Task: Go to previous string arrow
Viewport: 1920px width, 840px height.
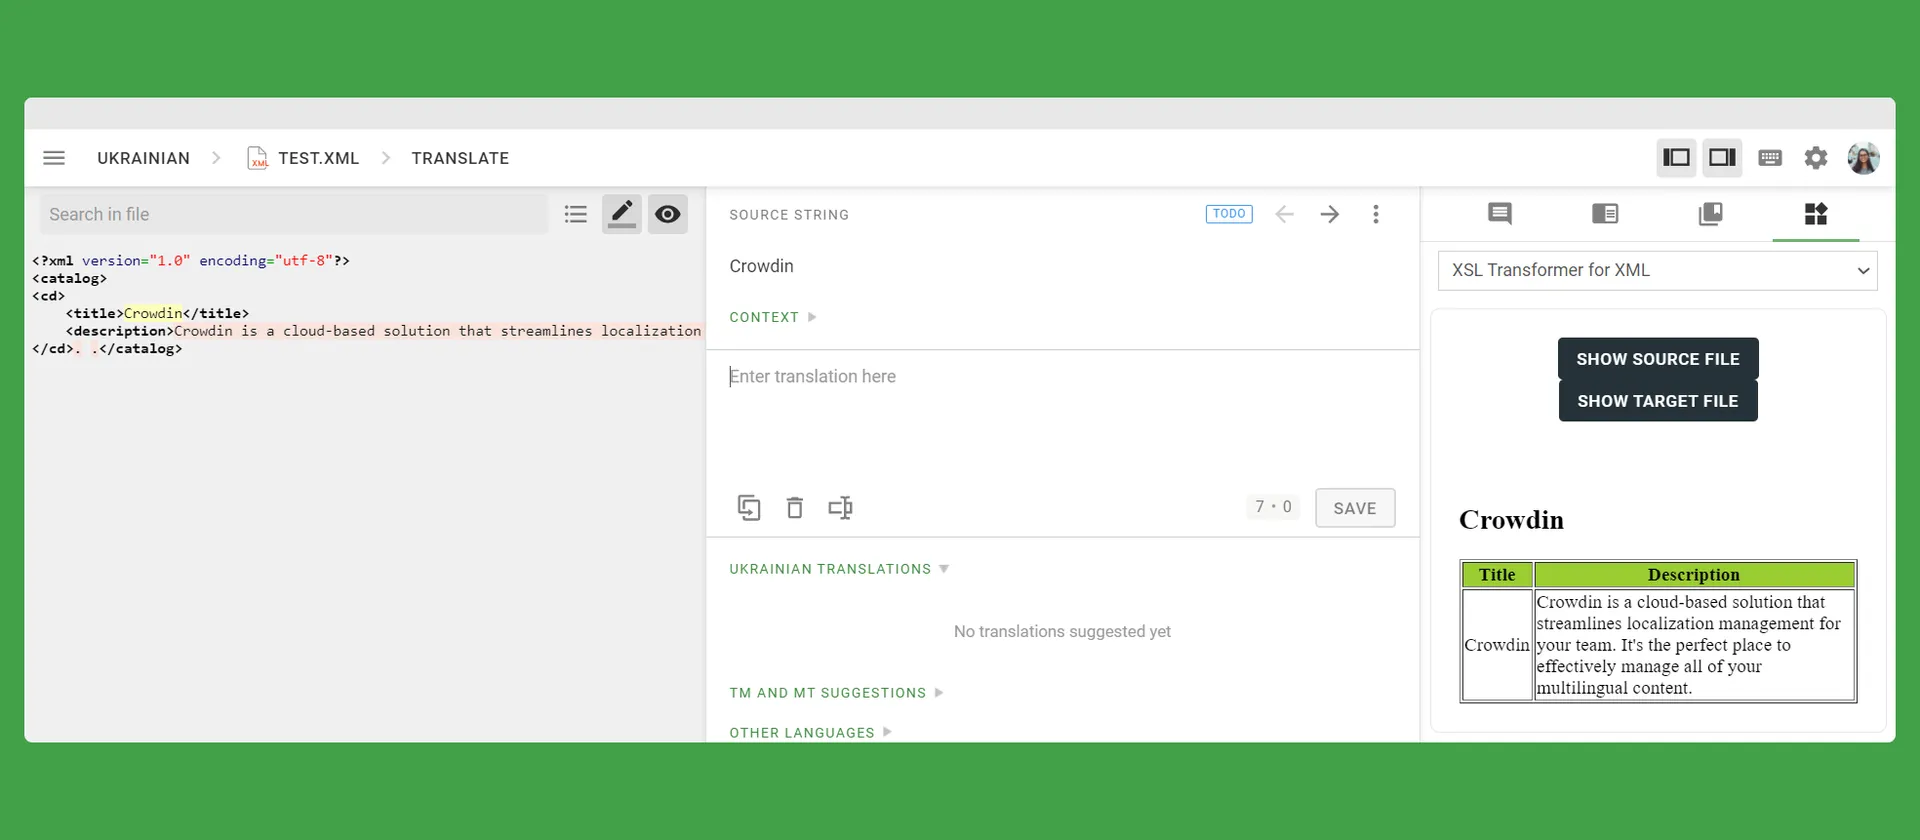Action: pos(1285,214)
